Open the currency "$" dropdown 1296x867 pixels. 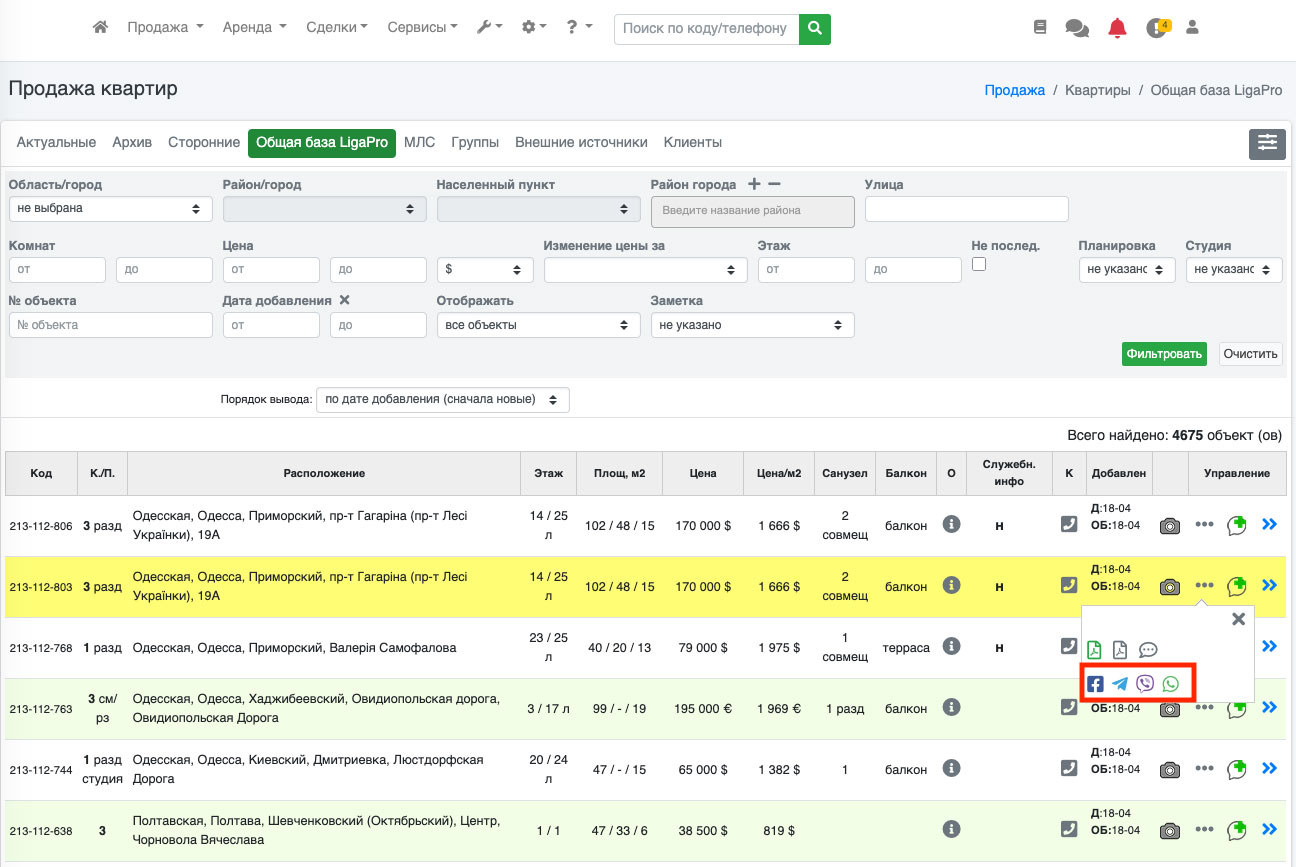click(x=485, y=270)
